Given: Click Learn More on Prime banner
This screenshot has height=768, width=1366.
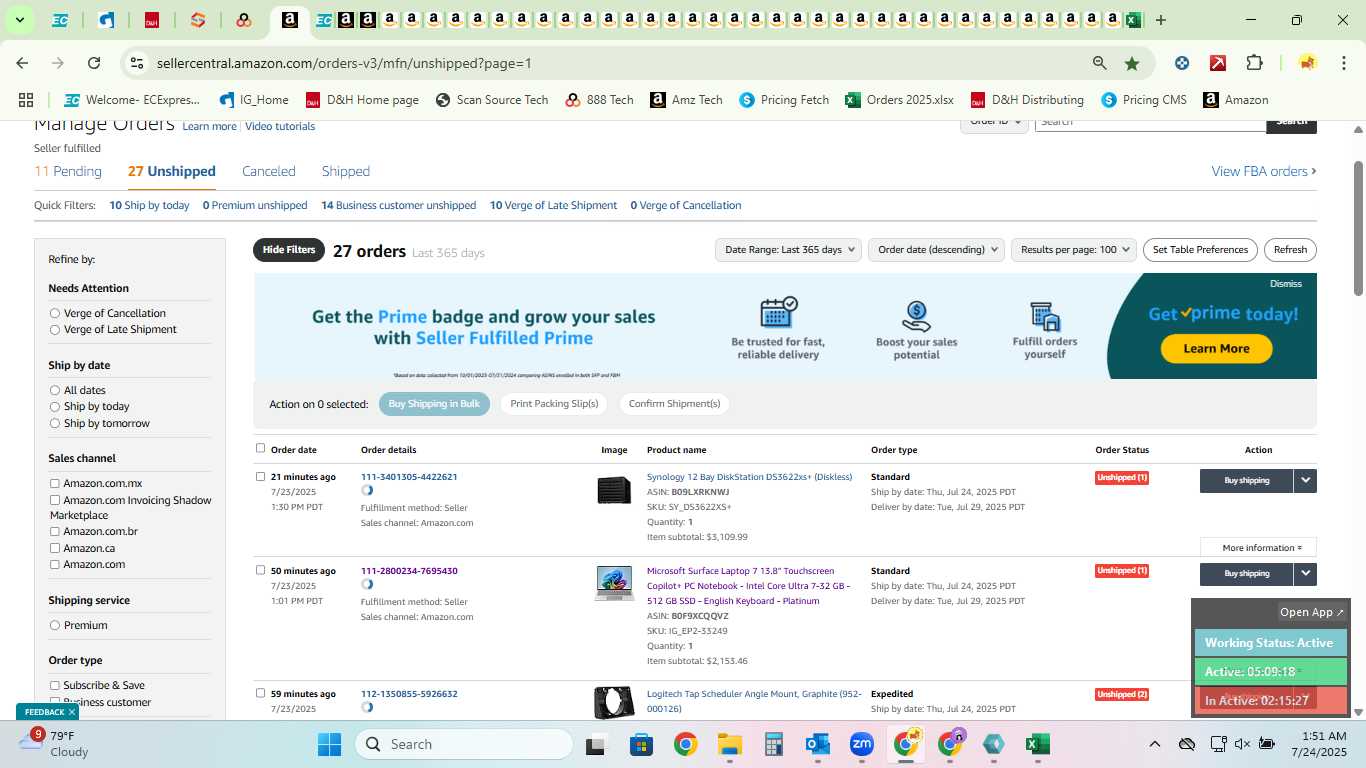Looking at the screenshot, I should pyautogui.click(x=1216, y=348).
